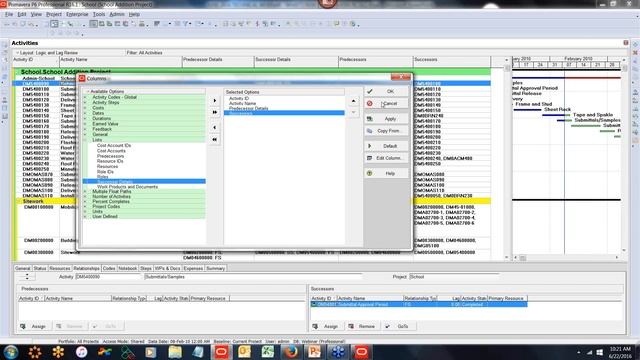
Task: Add selected option with single right arrow
Action: (215, 100)
